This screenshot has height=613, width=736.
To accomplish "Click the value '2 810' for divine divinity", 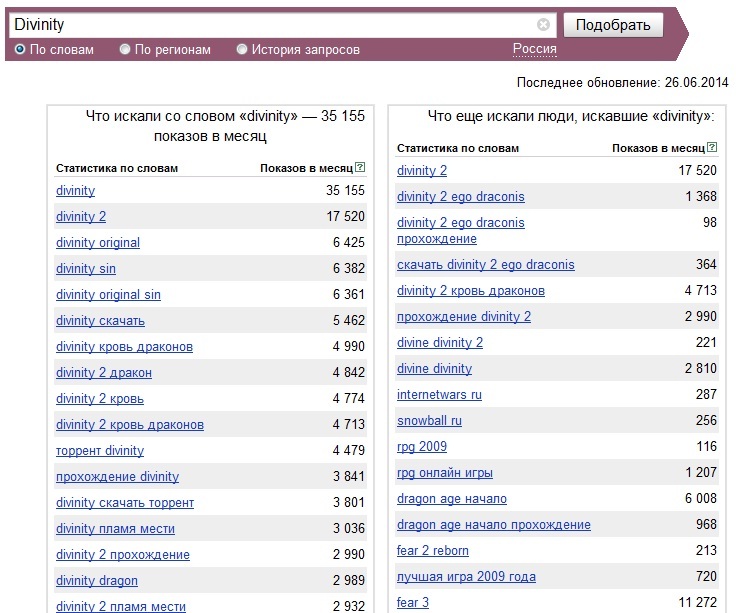I will tap(700, 369).
